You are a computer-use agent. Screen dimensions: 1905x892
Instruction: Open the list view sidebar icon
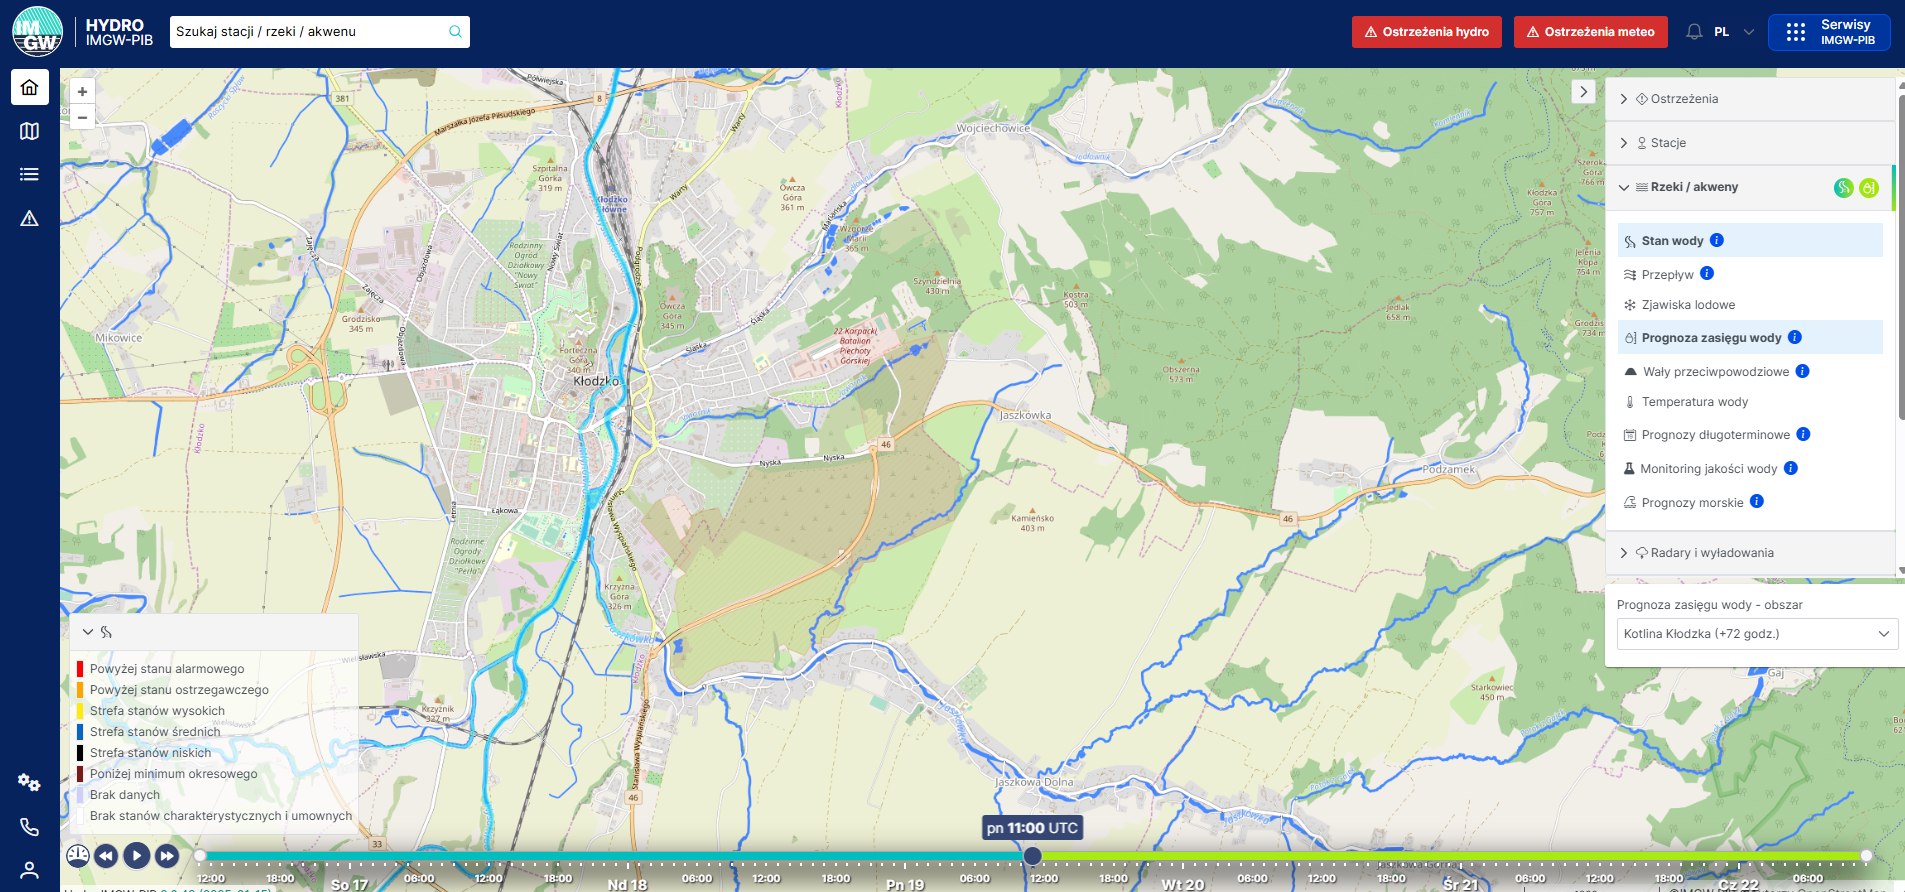click(x=30, y=175)
